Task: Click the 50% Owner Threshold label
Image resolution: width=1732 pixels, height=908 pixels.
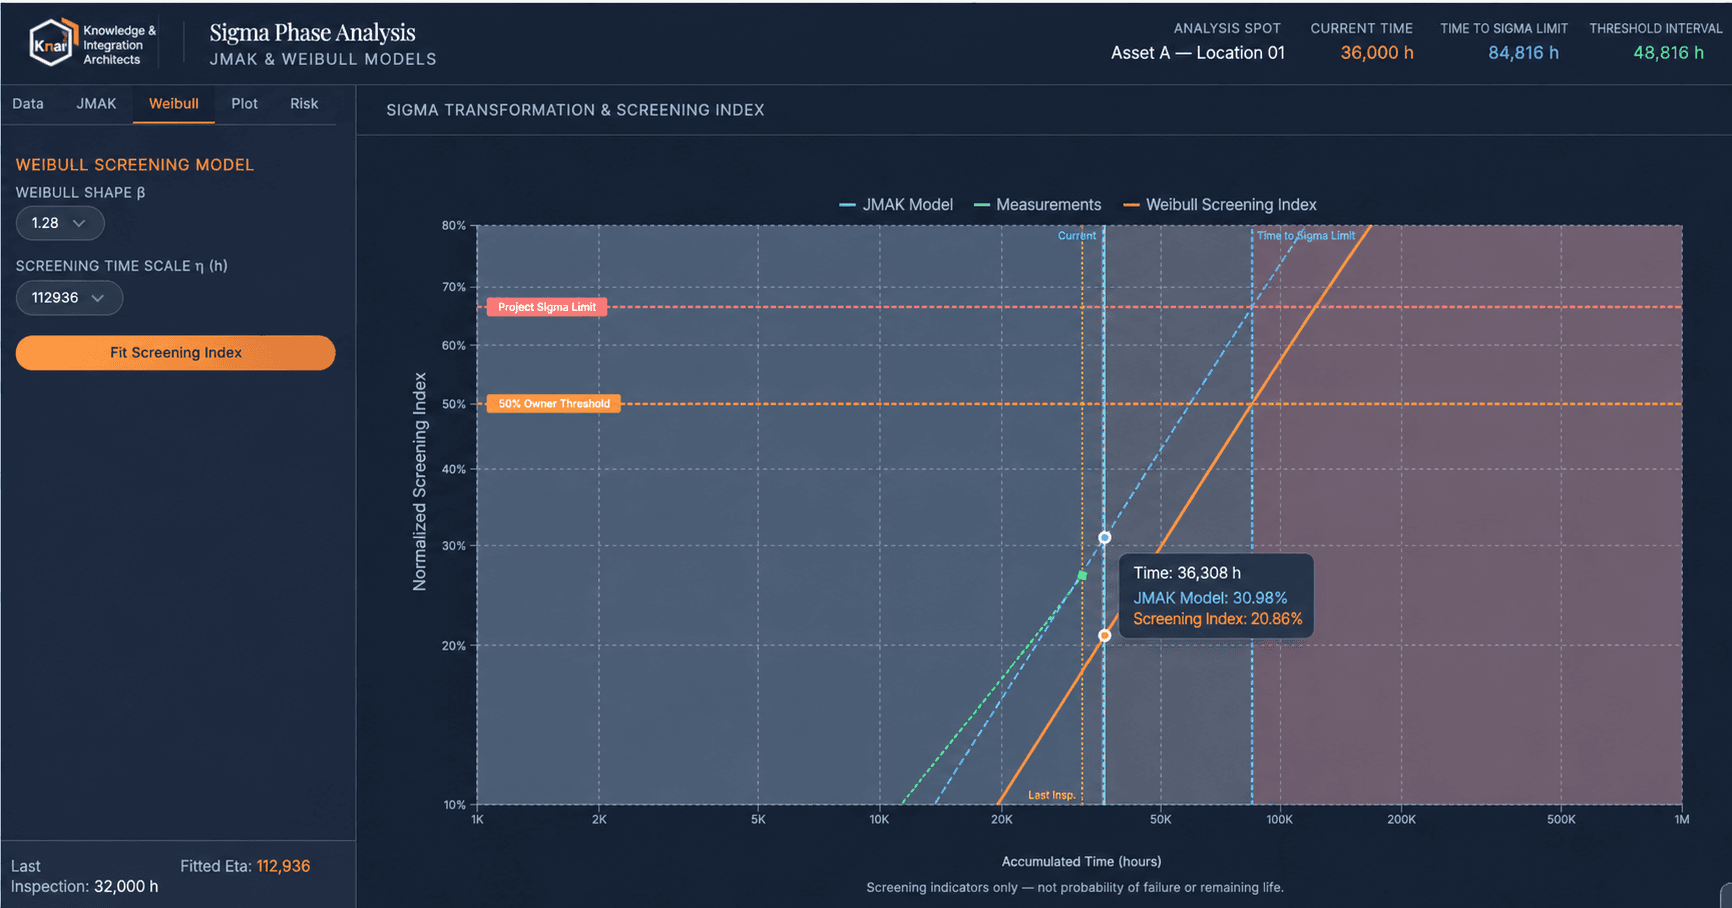Action: 554,404
